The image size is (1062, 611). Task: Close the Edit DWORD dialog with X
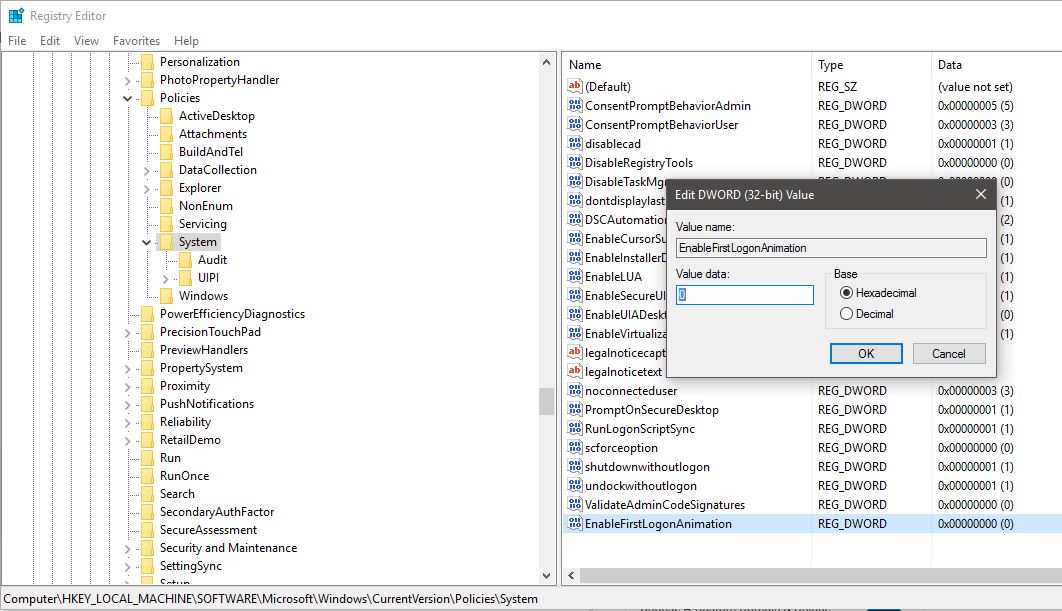(980, 194)
